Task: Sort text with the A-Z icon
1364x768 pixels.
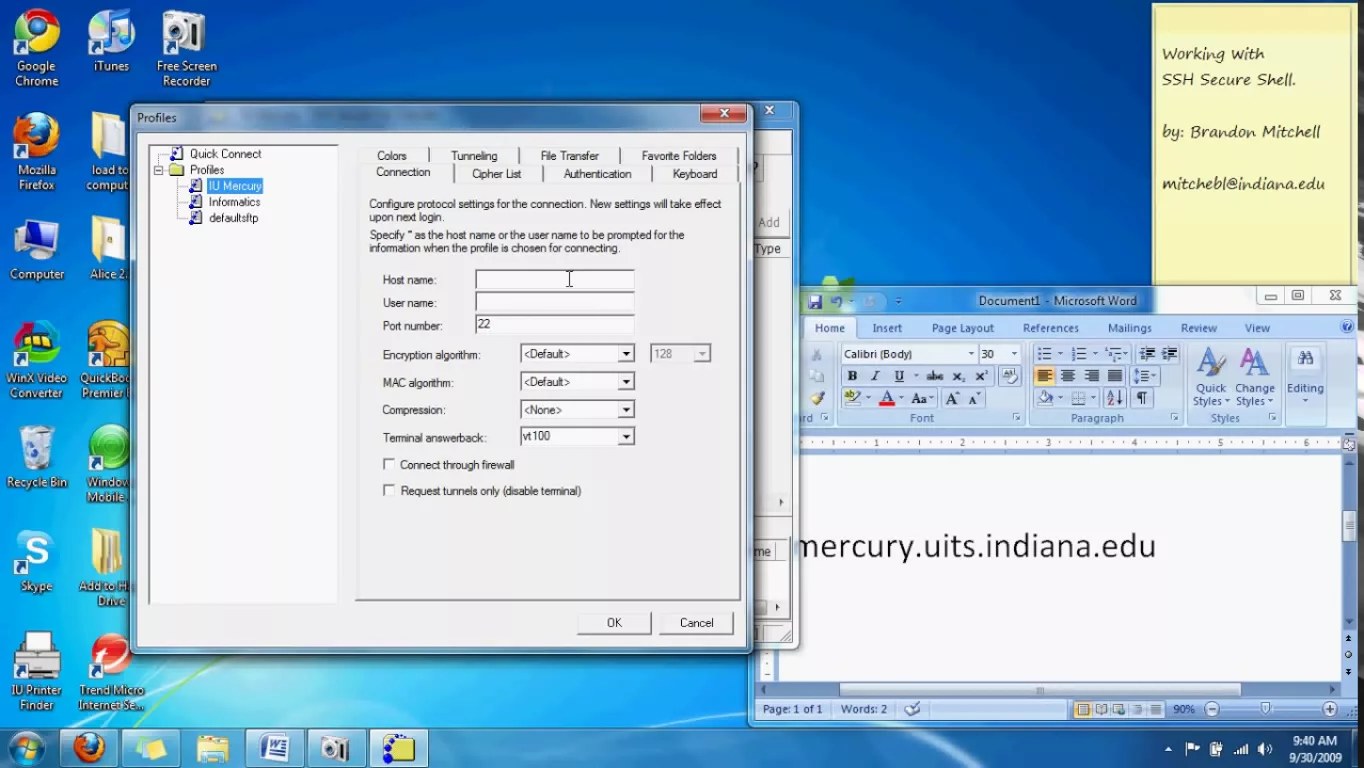Action: pyautogui.click(x=1115, y=398)
